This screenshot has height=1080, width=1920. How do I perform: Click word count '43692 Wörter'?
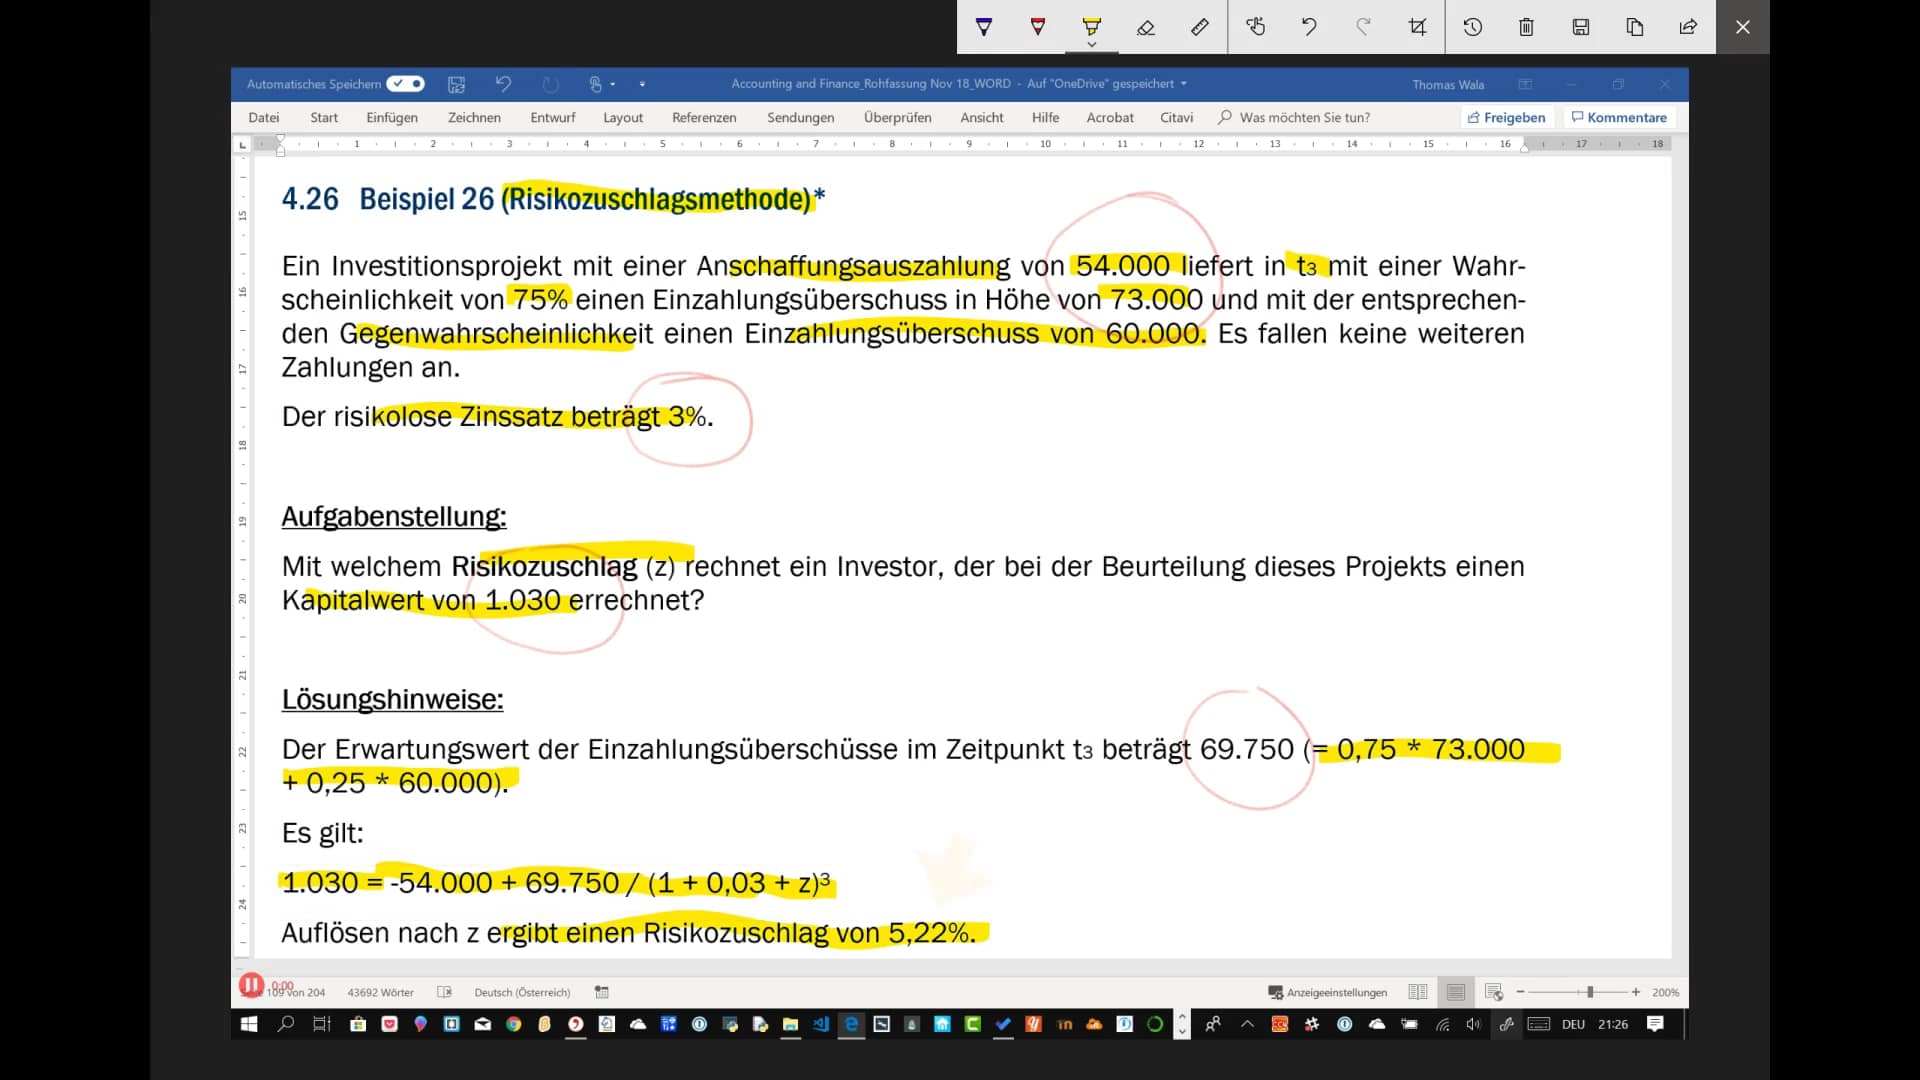(381, 992)
